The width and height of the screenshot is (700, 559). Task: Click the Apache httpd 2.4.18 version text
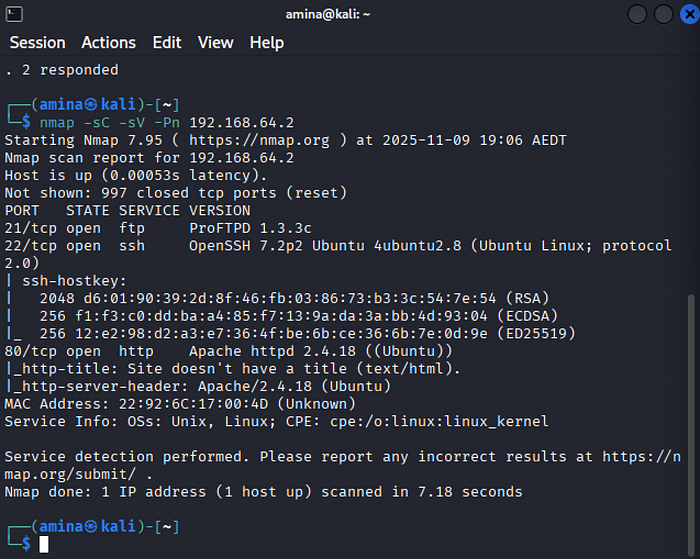pos(272,351)
